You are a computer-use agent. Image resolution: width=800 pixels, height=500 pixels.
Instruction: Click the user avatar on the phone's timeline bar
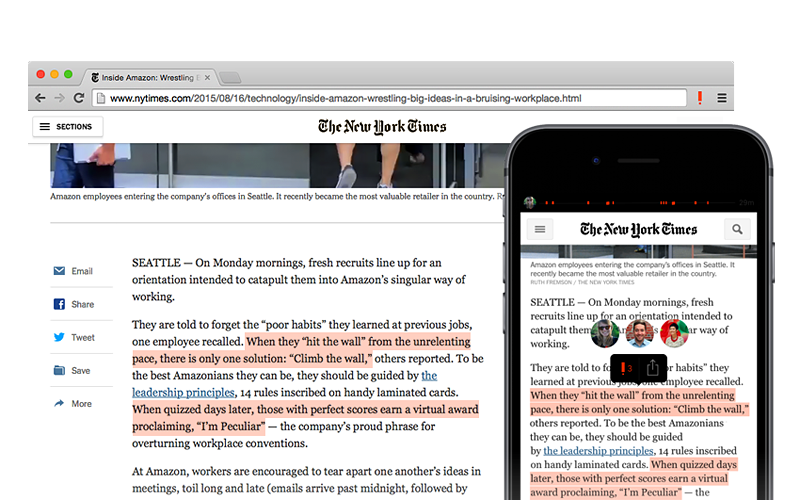pos(530,203)
